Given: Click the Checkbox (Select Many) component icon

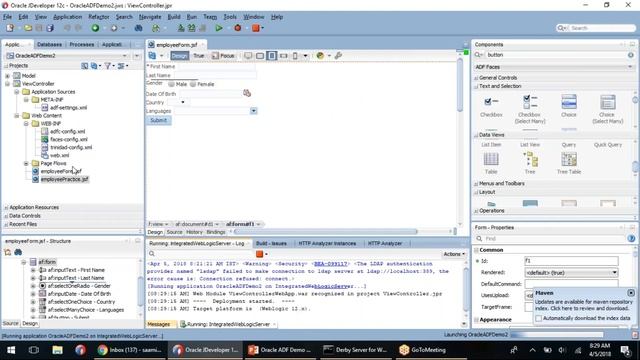Looking at the screenshot, I should click(x=530, y=102).
